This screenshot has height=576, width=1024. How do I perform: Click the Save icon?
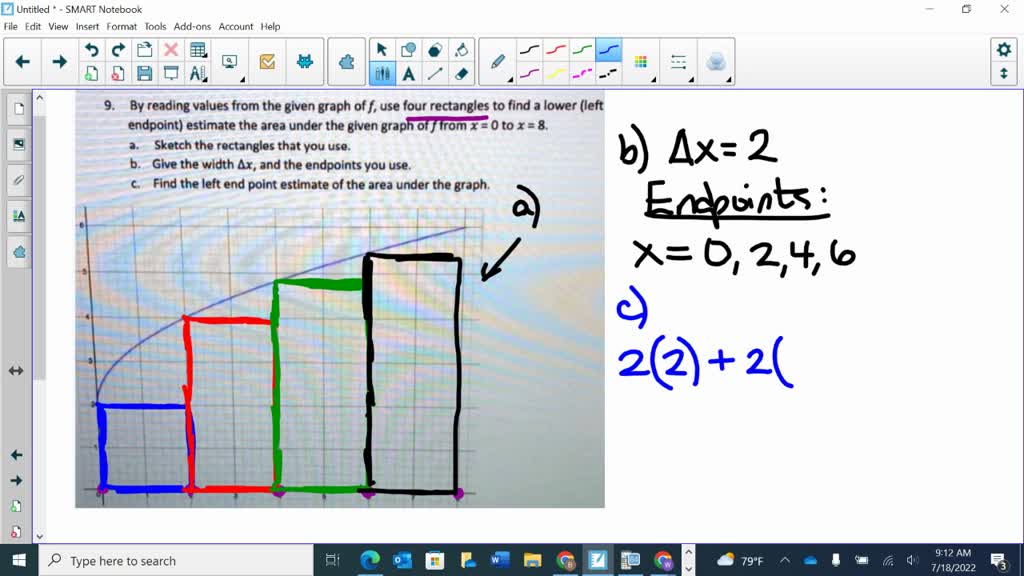[144, 73]
